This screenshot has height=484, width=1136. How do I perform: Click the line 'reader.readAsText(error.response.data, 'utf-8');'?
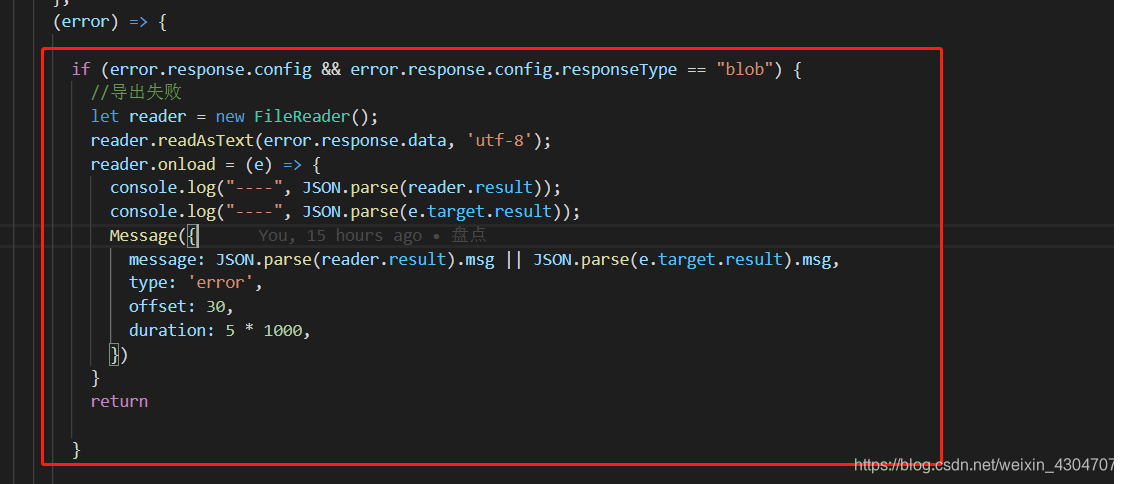(321, 140)
